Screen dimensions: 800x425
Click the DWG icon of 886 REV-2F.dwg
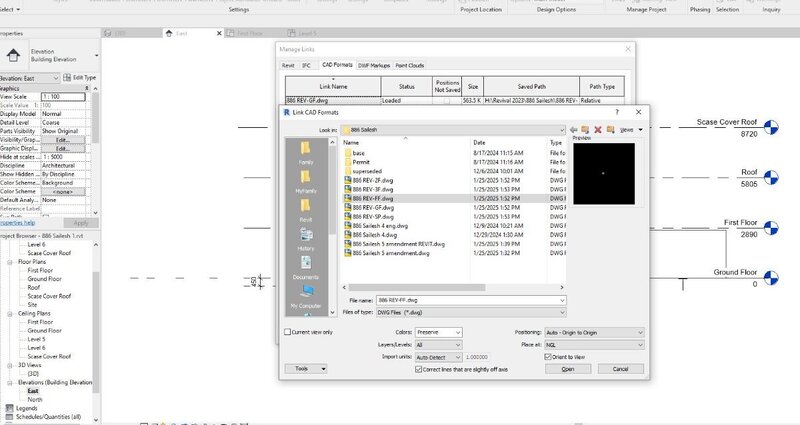(x=347, y=180)
